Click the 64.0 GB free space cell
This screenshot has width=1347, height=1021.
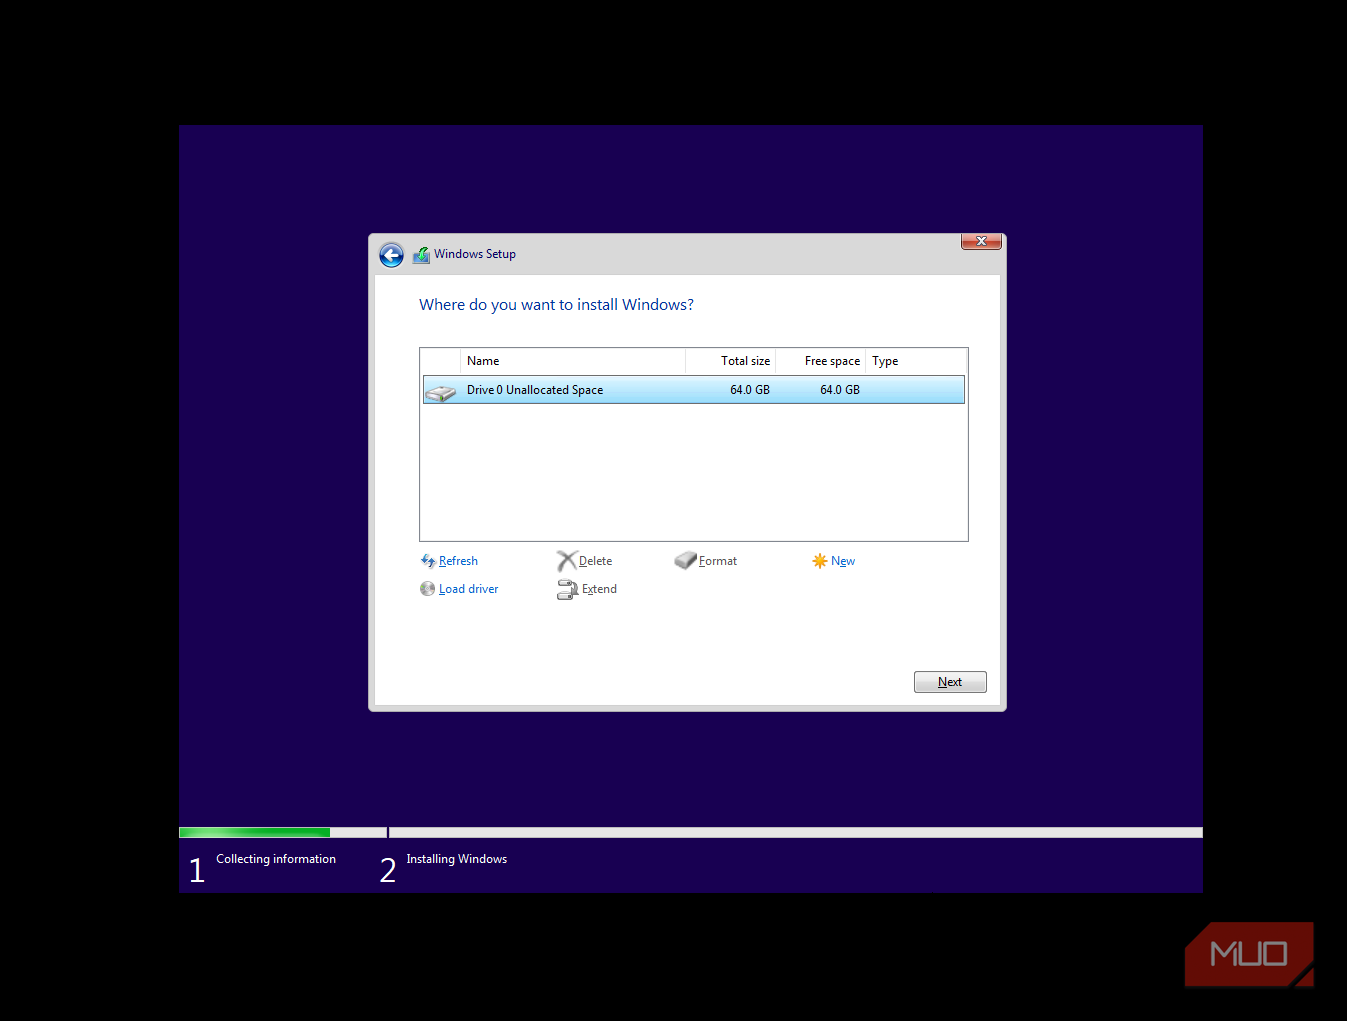[x=840, y=390]
